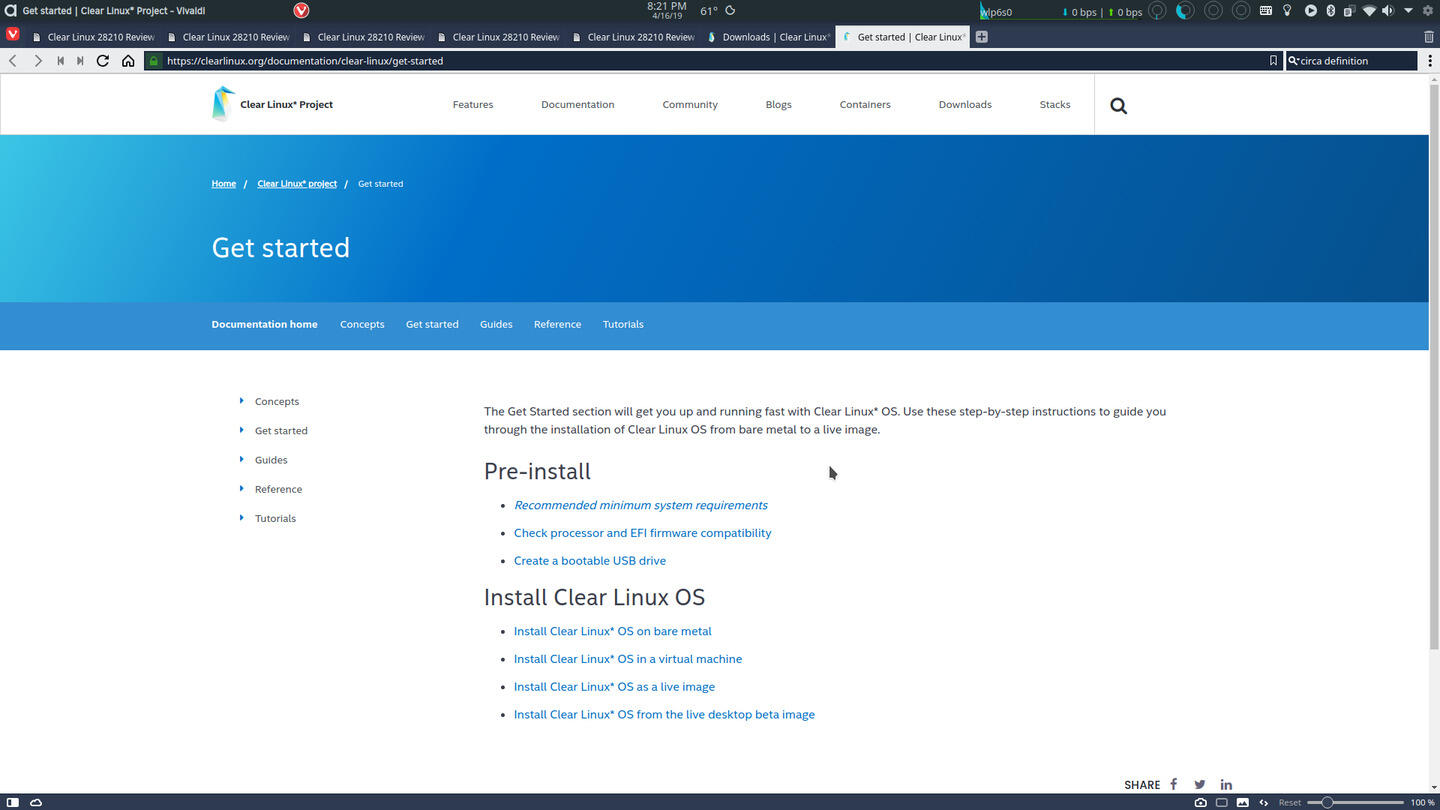Go forward to the next page
This screenshot has width=1440, height=810.
tap(38, 61)
